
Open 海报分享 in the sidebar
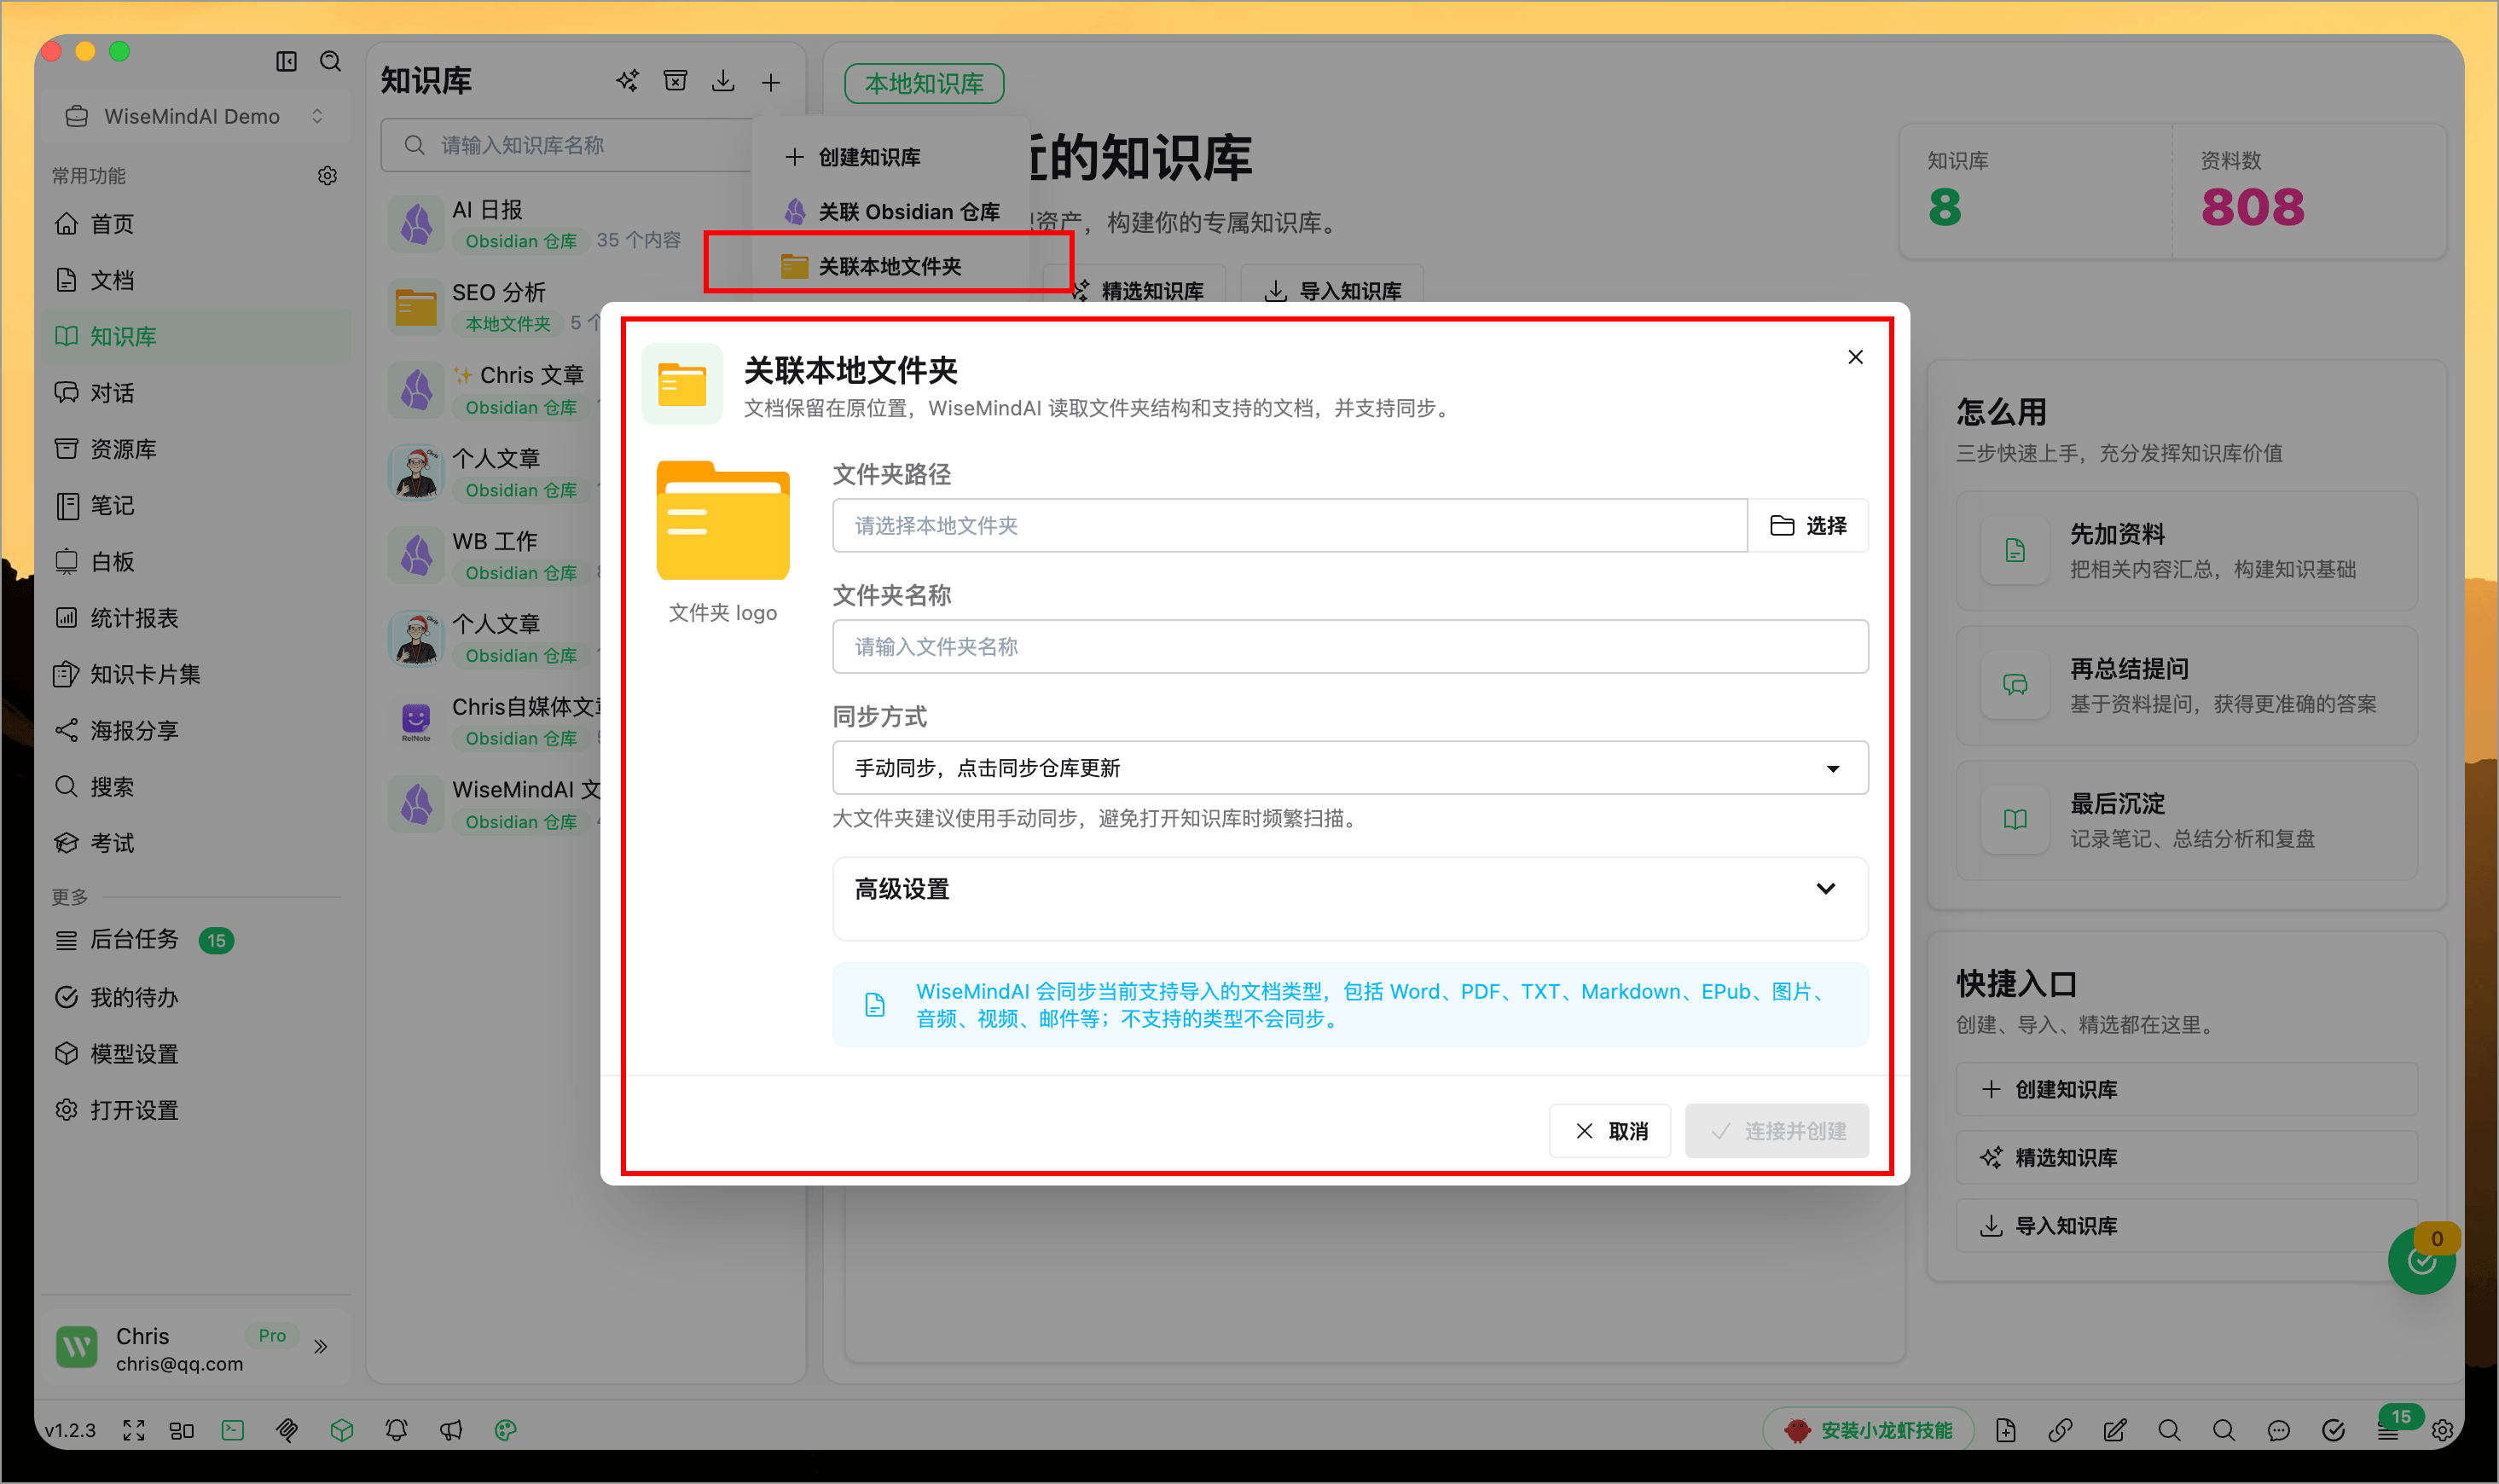[x=196, y=731]
